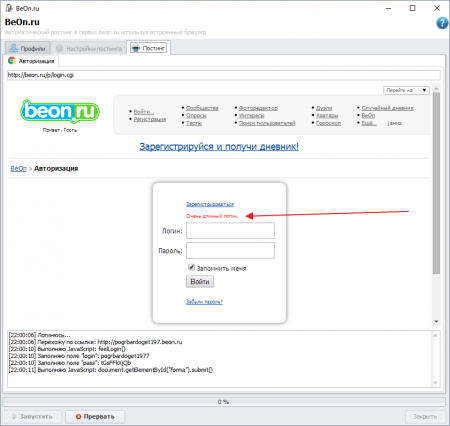The image size is (450, 426).
Task: Select the Авторизация browser tab
Action: (31, 61)
